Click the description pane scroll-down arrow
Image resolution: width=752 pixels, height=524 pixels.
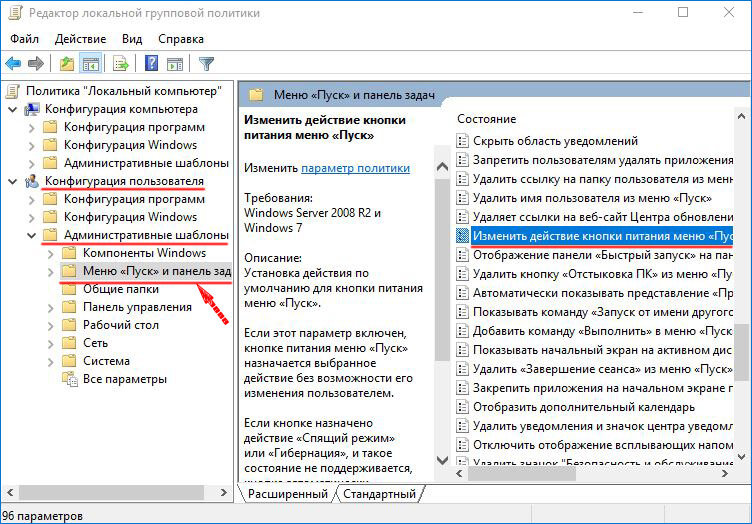pos(443,460)
